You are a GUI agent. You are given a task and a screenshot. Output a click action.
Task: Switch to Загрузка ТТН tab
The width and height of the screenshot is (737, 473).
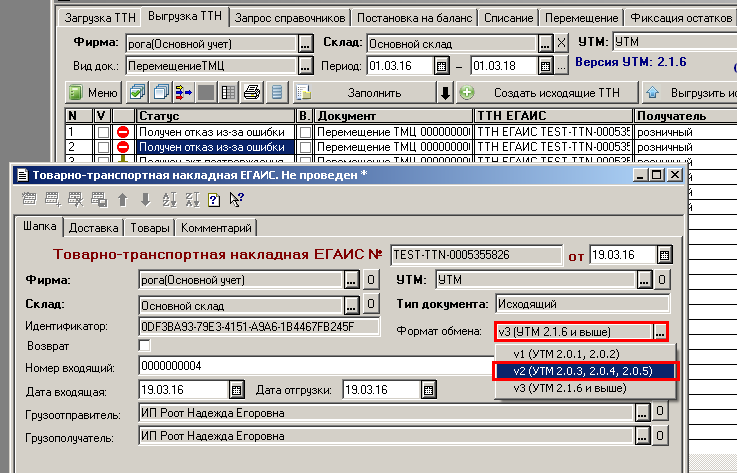(x=100, y=18)
